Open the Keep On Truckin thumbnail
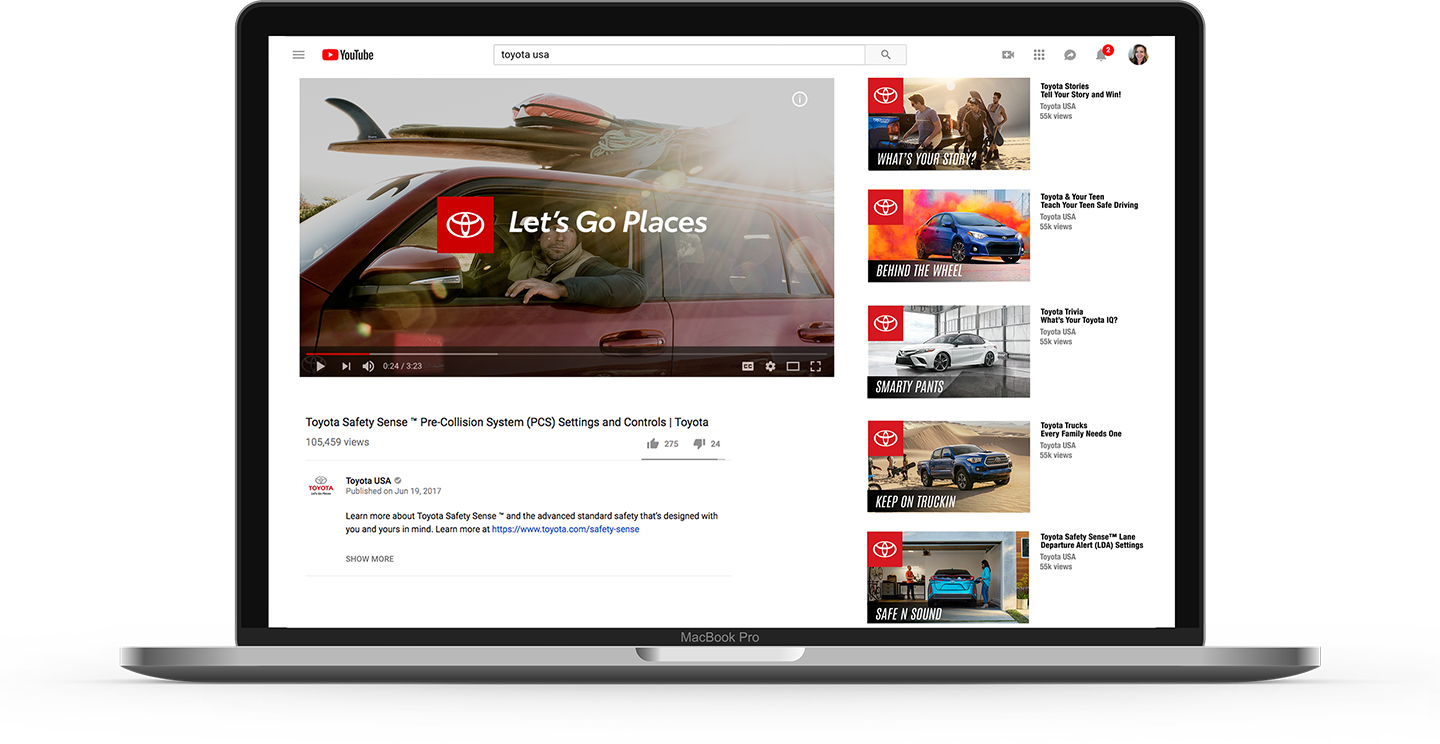Screen dimensions: 1440x744 pos(949,466)
